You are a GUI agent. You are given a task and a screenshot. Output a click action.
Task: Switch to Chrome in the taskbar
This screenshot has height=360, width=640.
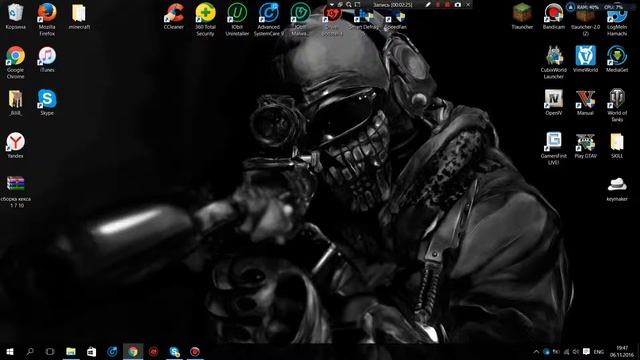[133, 351]
